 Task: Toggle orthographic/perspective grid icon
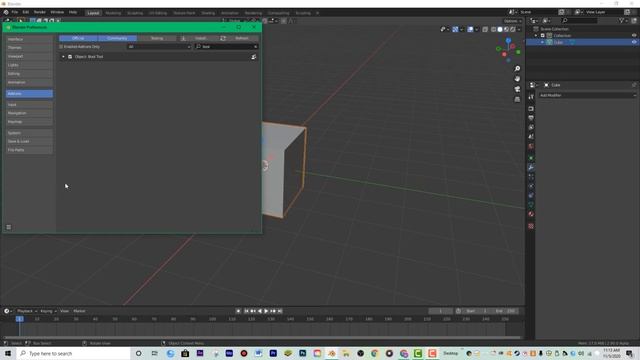(517, 99)
